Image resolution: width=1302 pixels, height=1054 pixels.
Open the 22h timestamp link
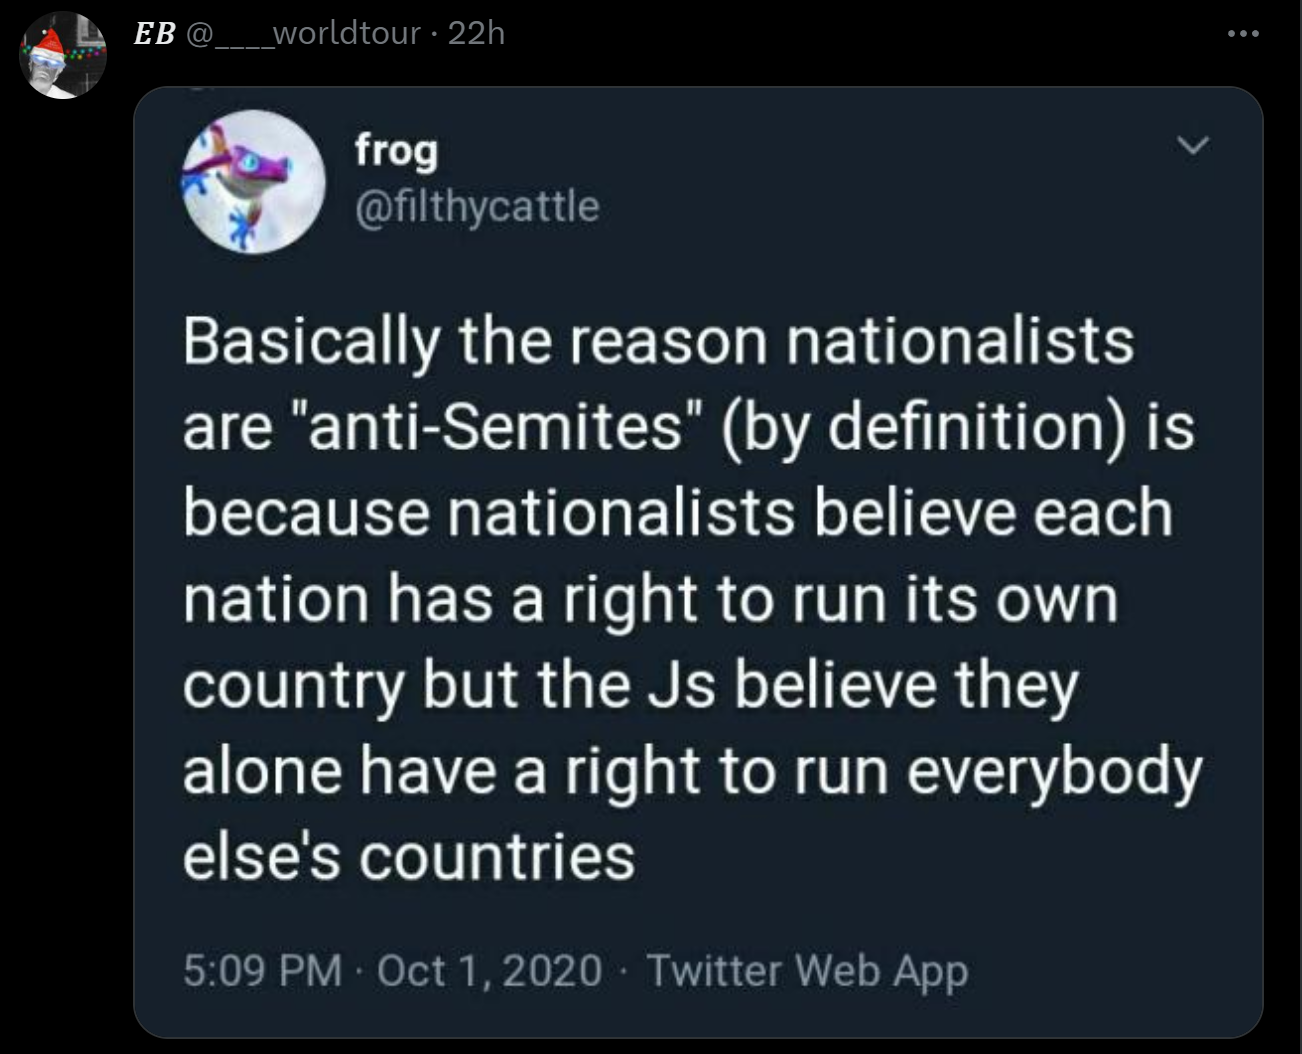pos(476,34)
